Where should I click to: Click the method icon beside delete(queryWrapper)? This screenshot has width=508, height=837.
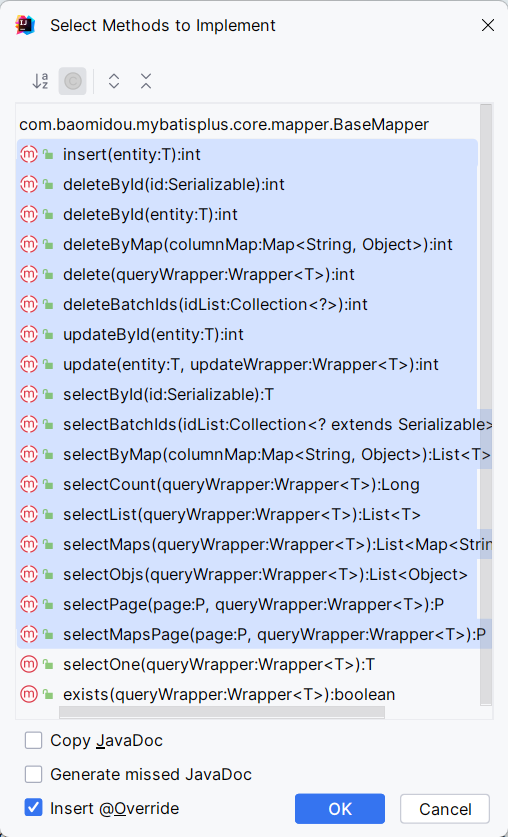tap(29, 274)
